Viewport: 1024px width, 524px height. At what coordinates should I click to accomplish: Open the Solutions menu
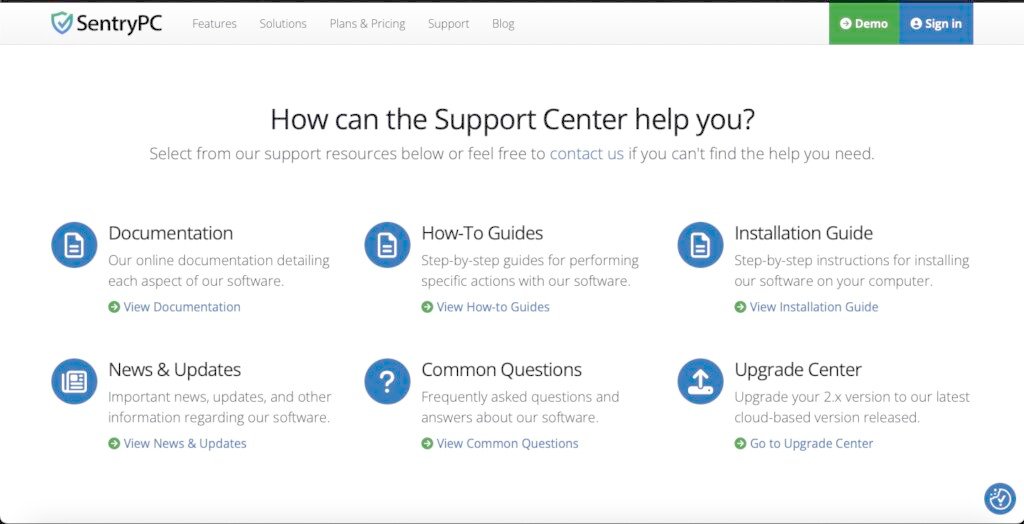283,24
